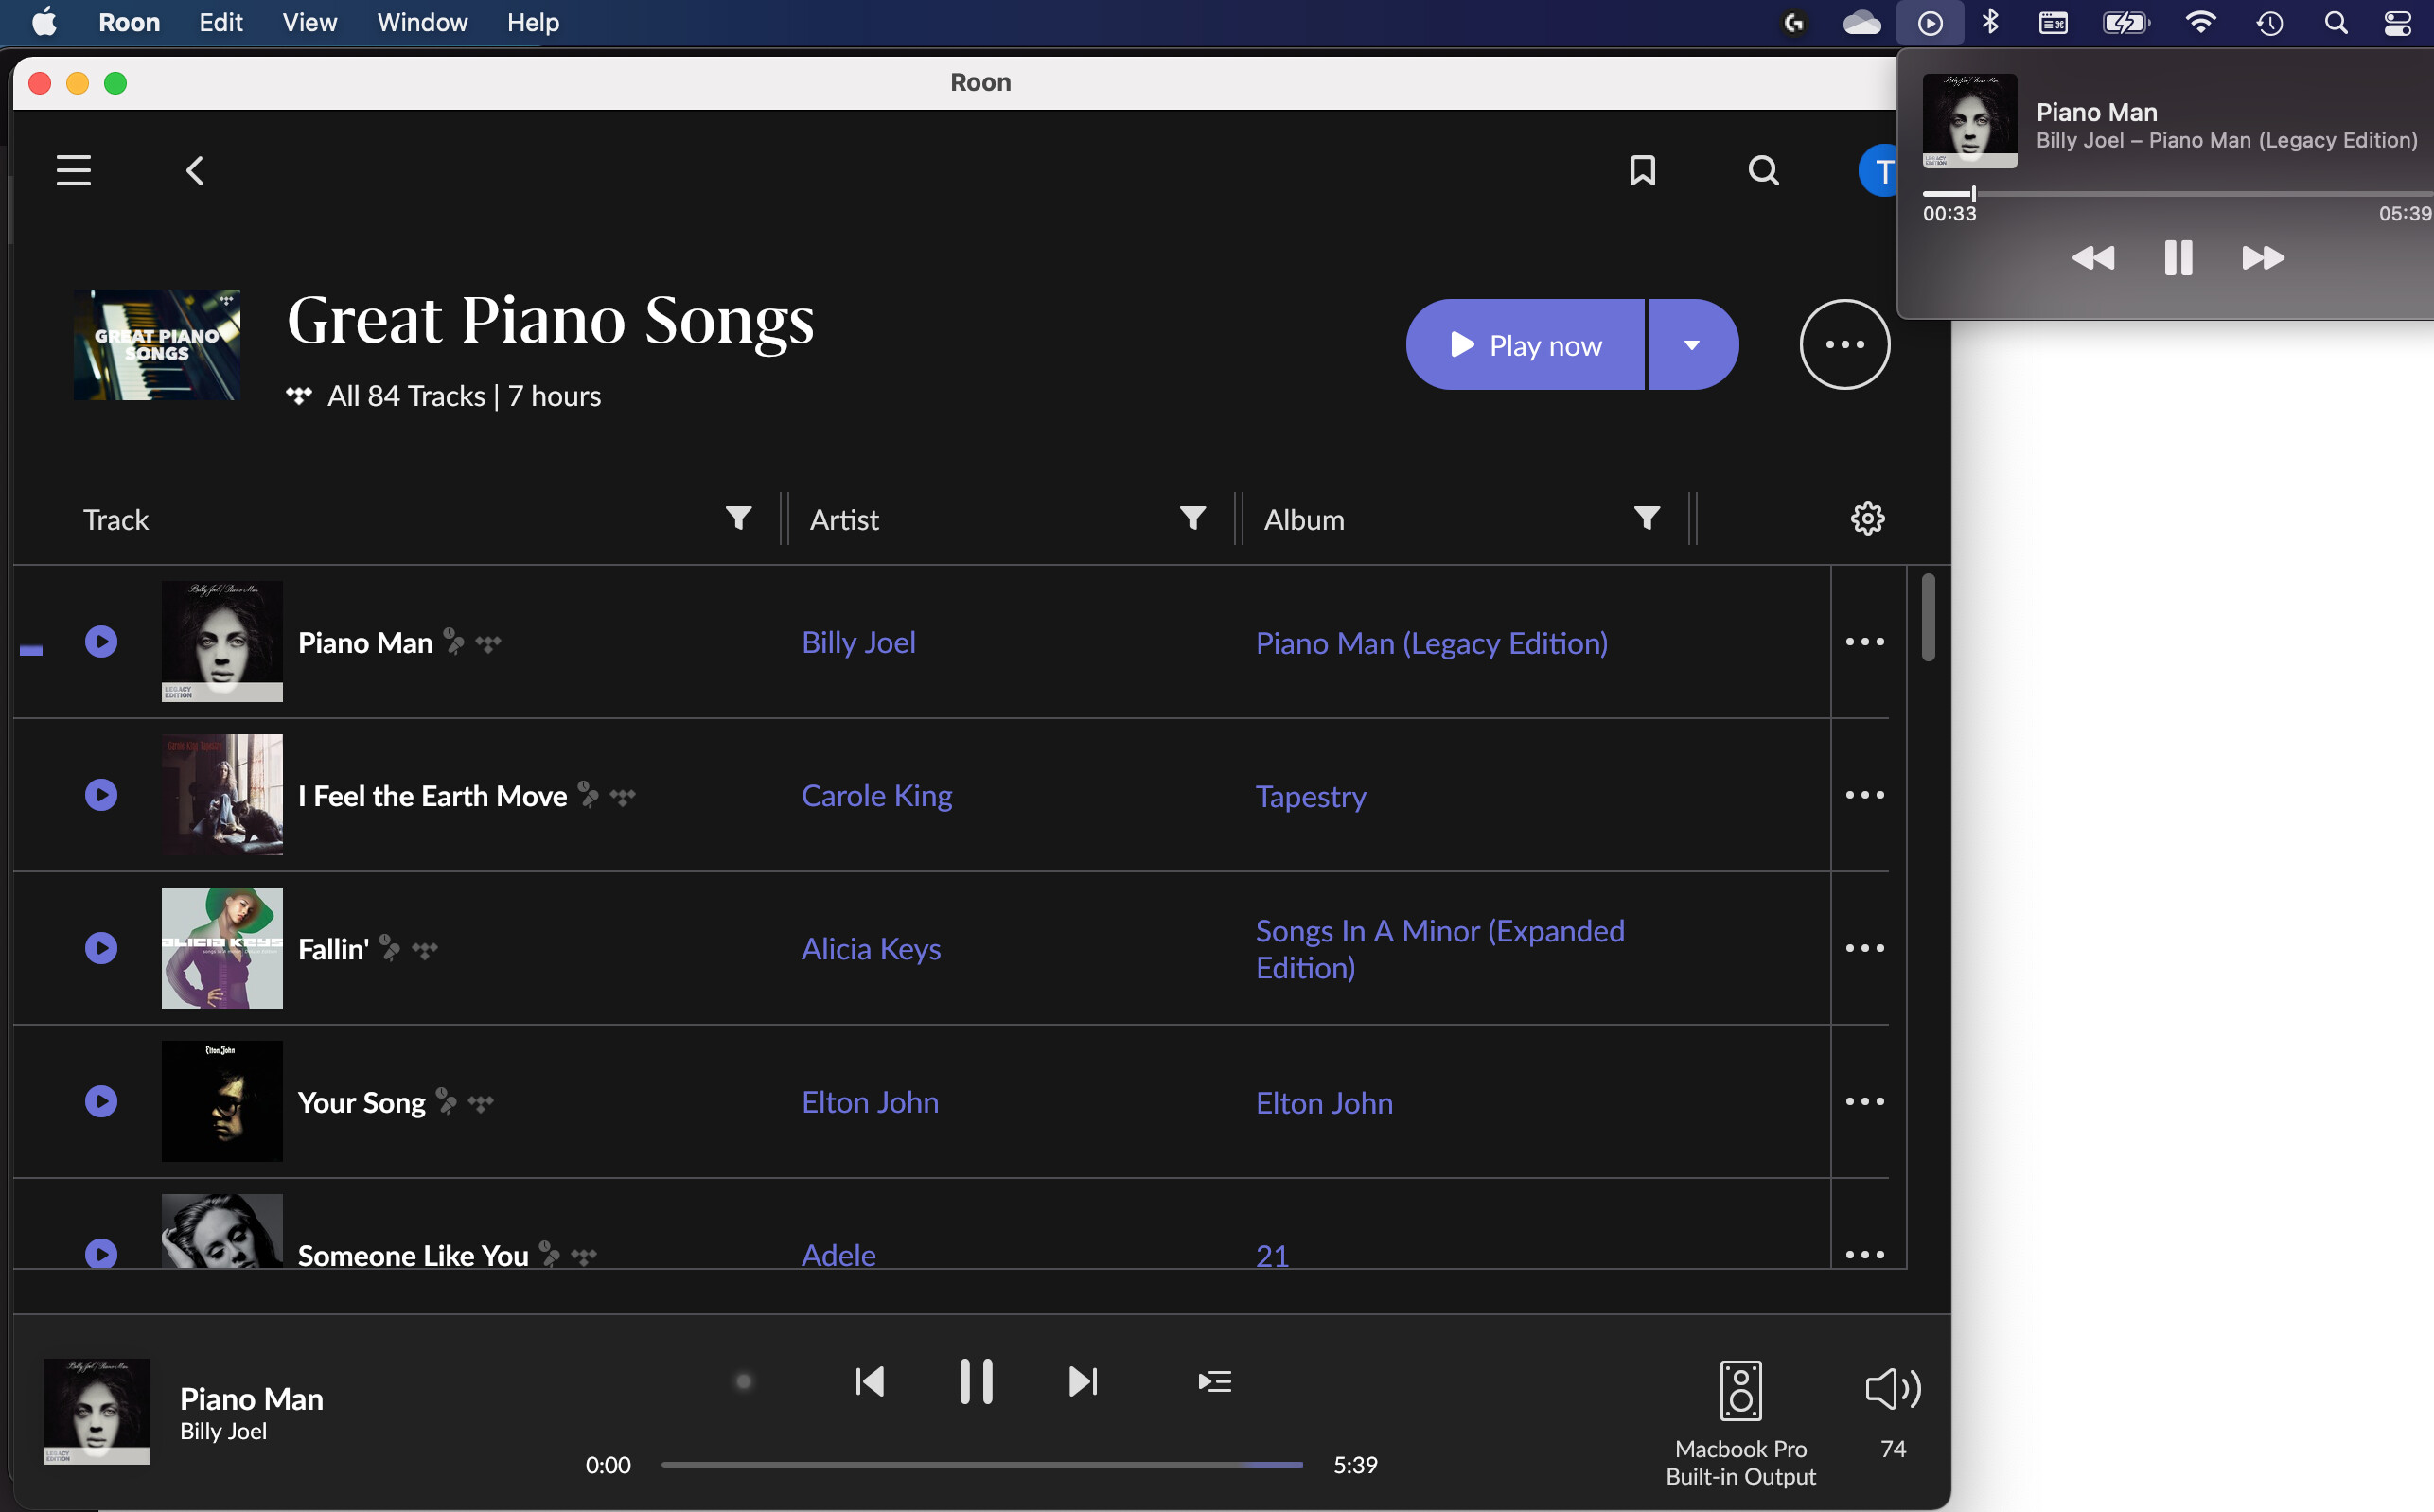Click the Play now button
2434x1512 pixels.
point(1525,345)
